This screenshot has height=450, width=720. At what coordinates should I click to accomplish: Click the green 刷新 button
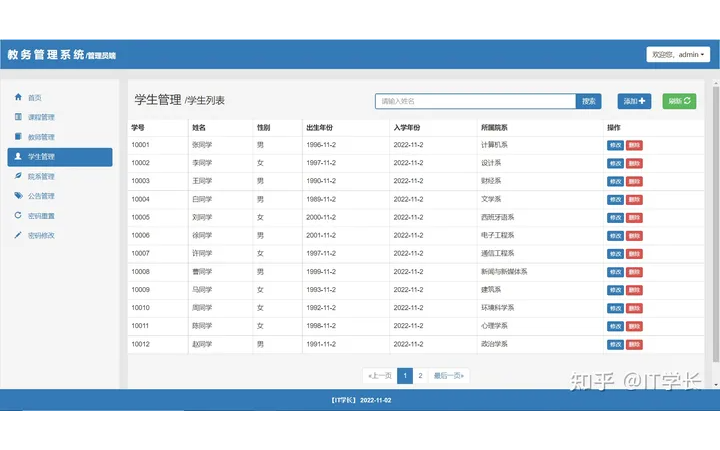click(679, 101)
